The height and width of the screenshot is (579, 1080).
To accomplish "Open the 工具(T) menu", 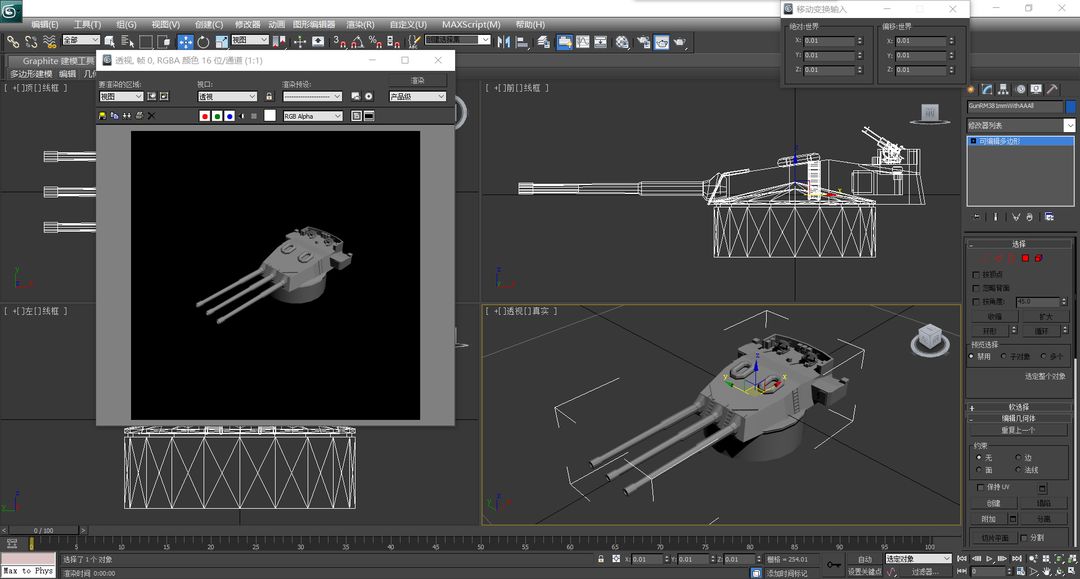I will 87,24.
